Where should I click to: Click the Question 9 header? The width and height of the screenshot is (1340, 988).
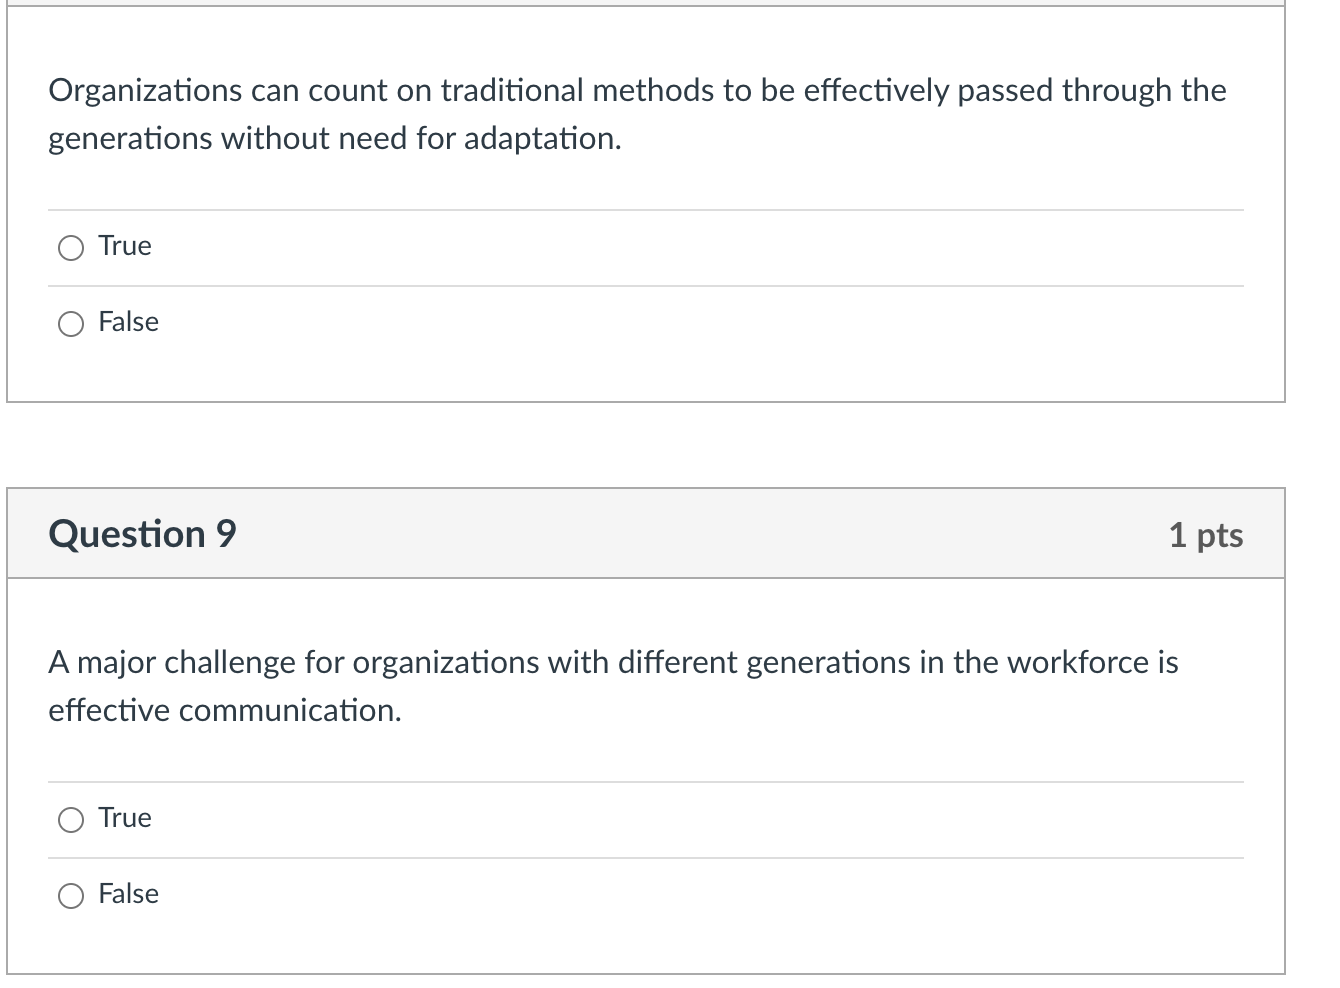tap(142, 534)
